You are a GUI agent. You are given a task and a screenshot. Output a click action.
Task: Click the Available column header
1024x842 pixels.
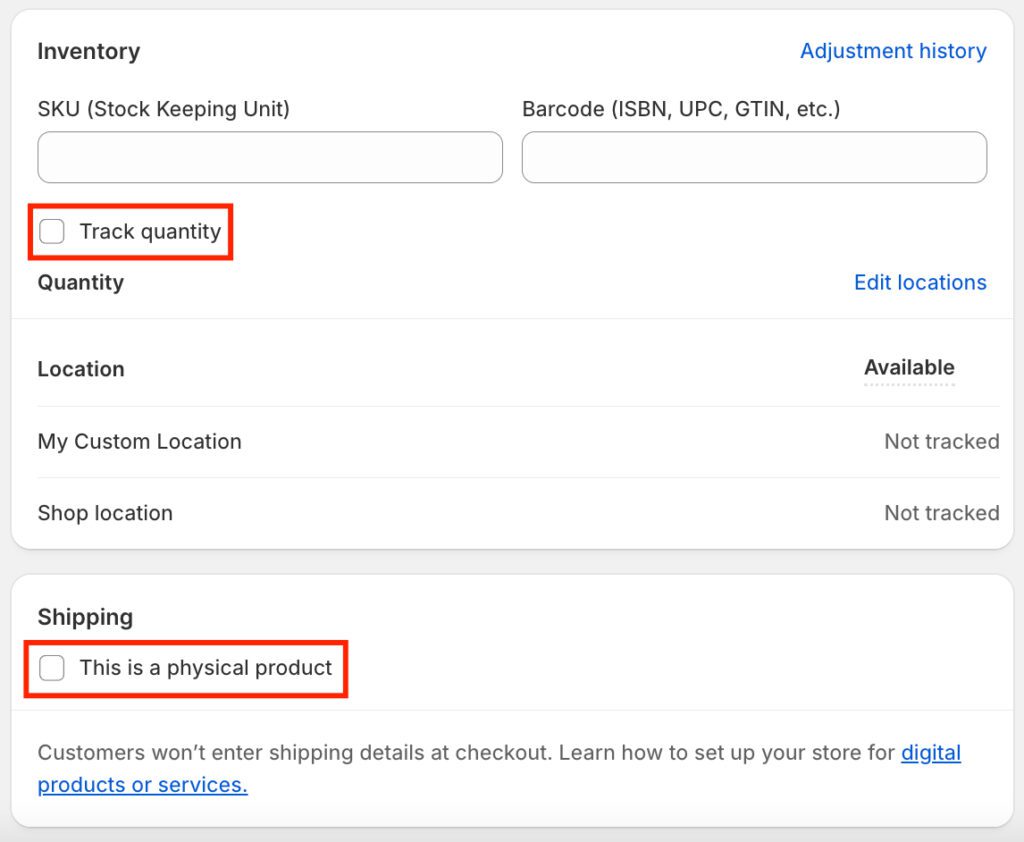click(909, 368)
